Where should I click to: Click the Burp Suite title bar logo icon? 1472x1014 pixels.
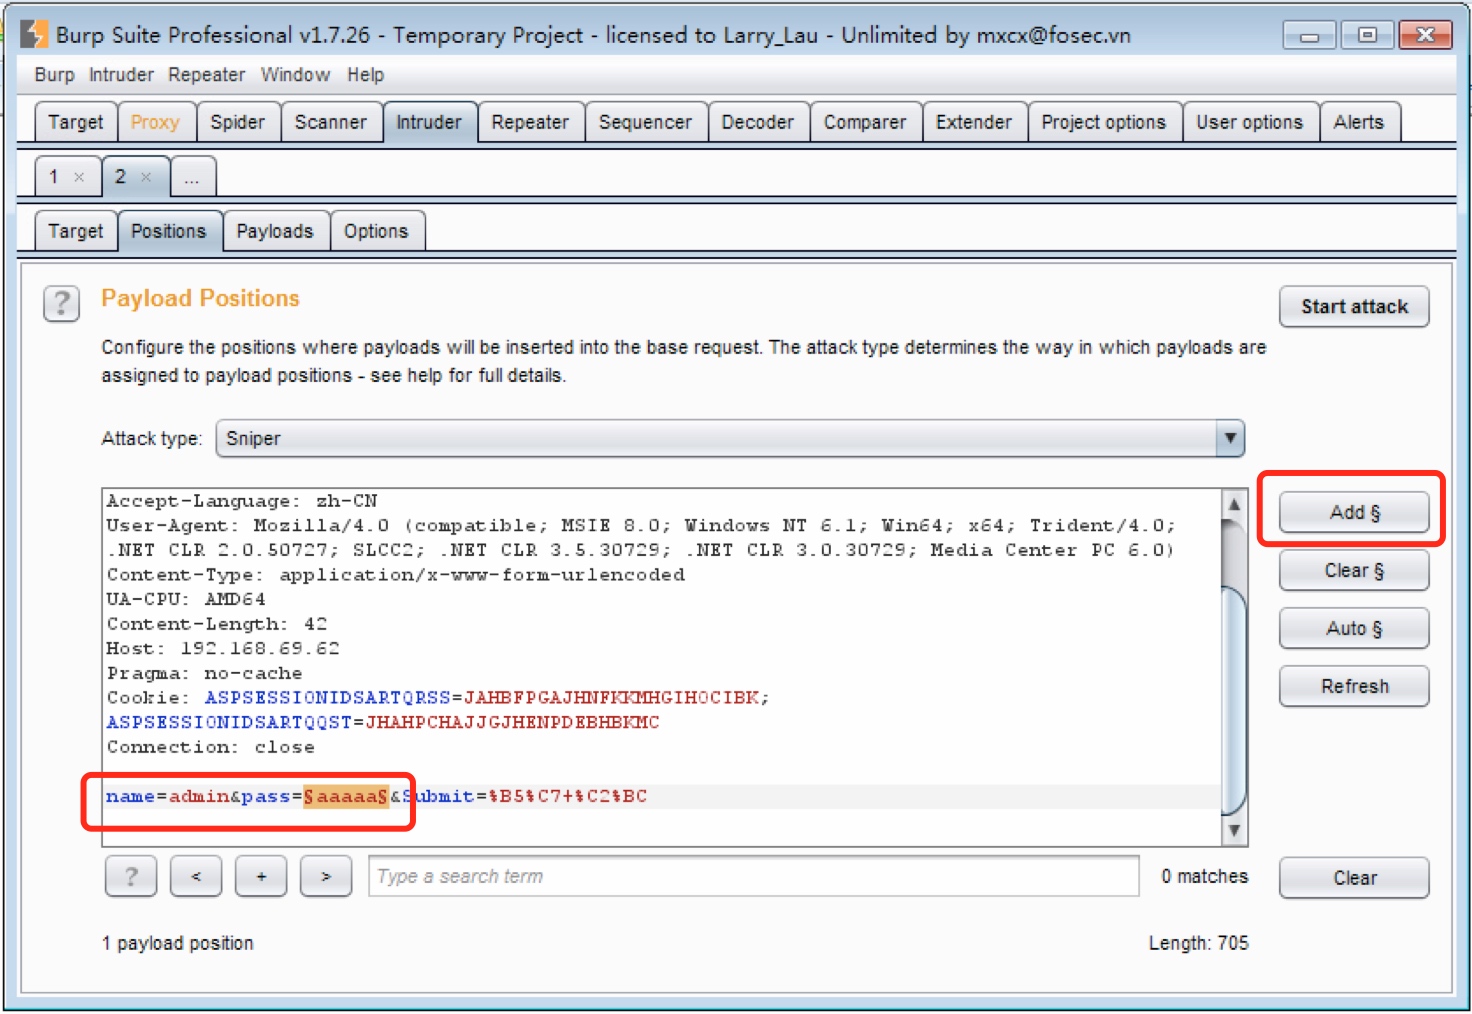click(33, 35)
